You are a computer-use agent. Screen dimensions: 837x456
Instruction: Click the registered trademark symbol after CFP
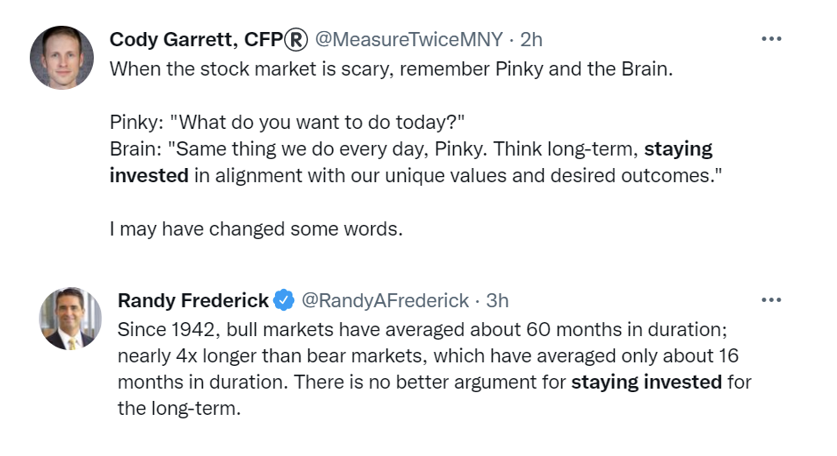[296, 40]
